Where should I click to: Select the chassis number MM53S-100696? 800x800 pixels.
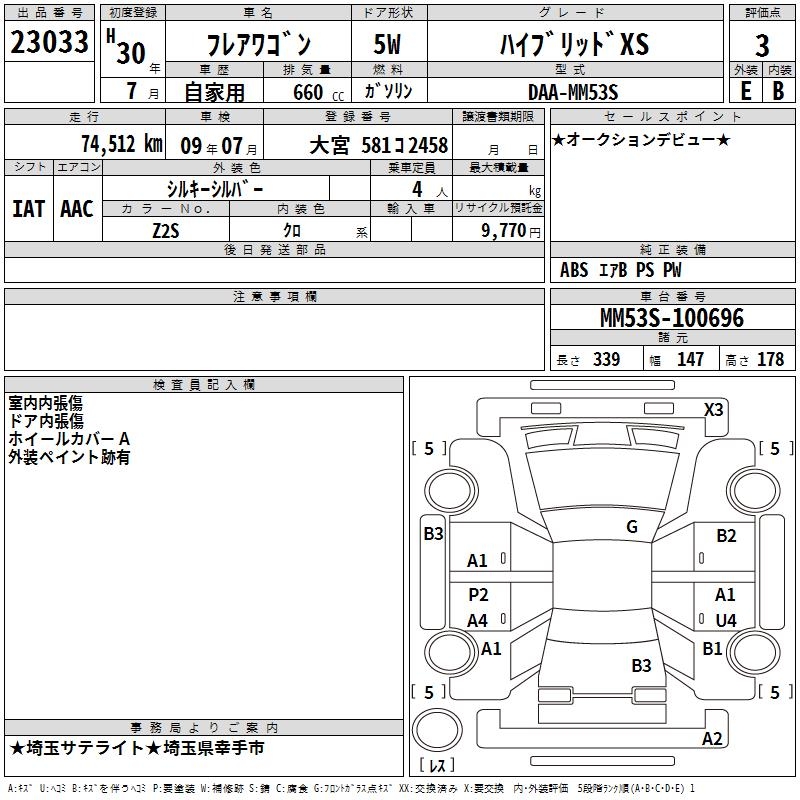(x=671, y=318)
